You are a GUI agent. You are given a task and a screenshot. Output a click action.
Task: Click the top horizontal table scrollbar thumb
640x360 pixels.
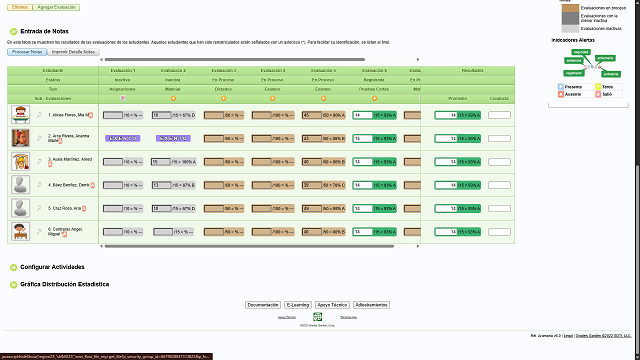point(235,60)
